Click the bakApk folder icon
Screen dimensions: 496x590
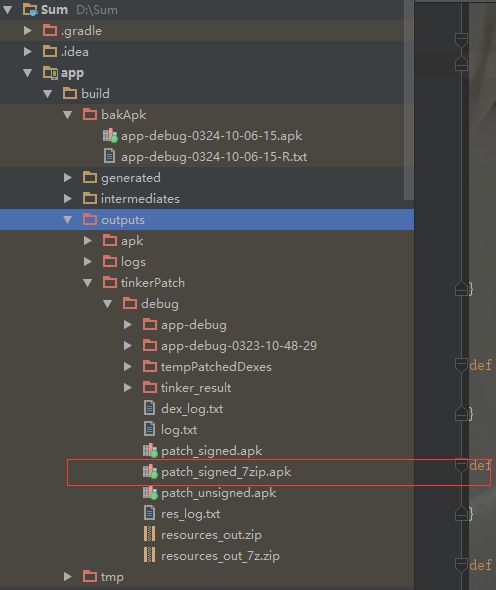point(90,114)
